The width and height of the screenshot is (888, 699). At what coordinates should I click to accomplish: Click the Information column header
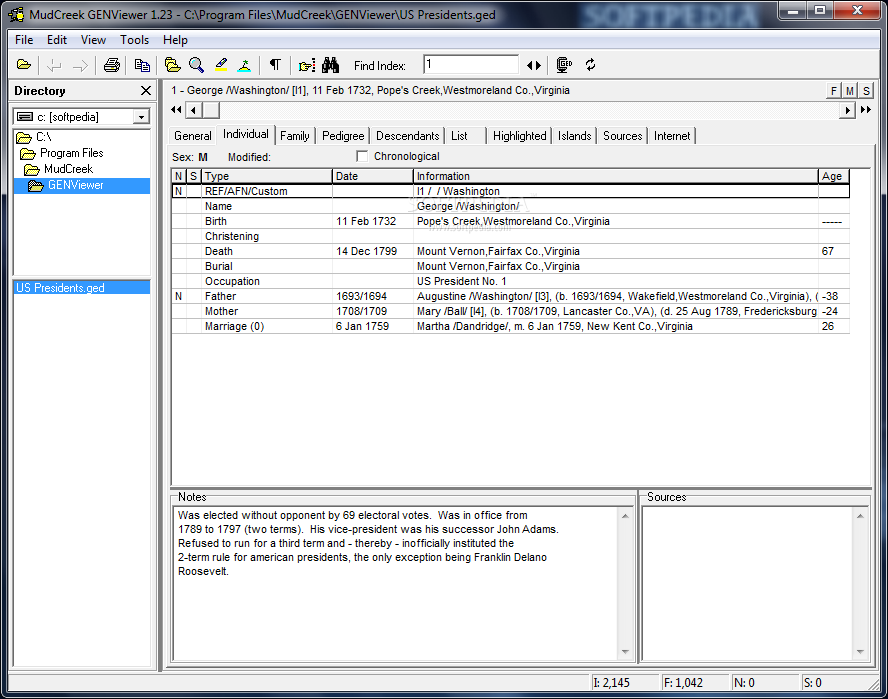coord(616,176)
